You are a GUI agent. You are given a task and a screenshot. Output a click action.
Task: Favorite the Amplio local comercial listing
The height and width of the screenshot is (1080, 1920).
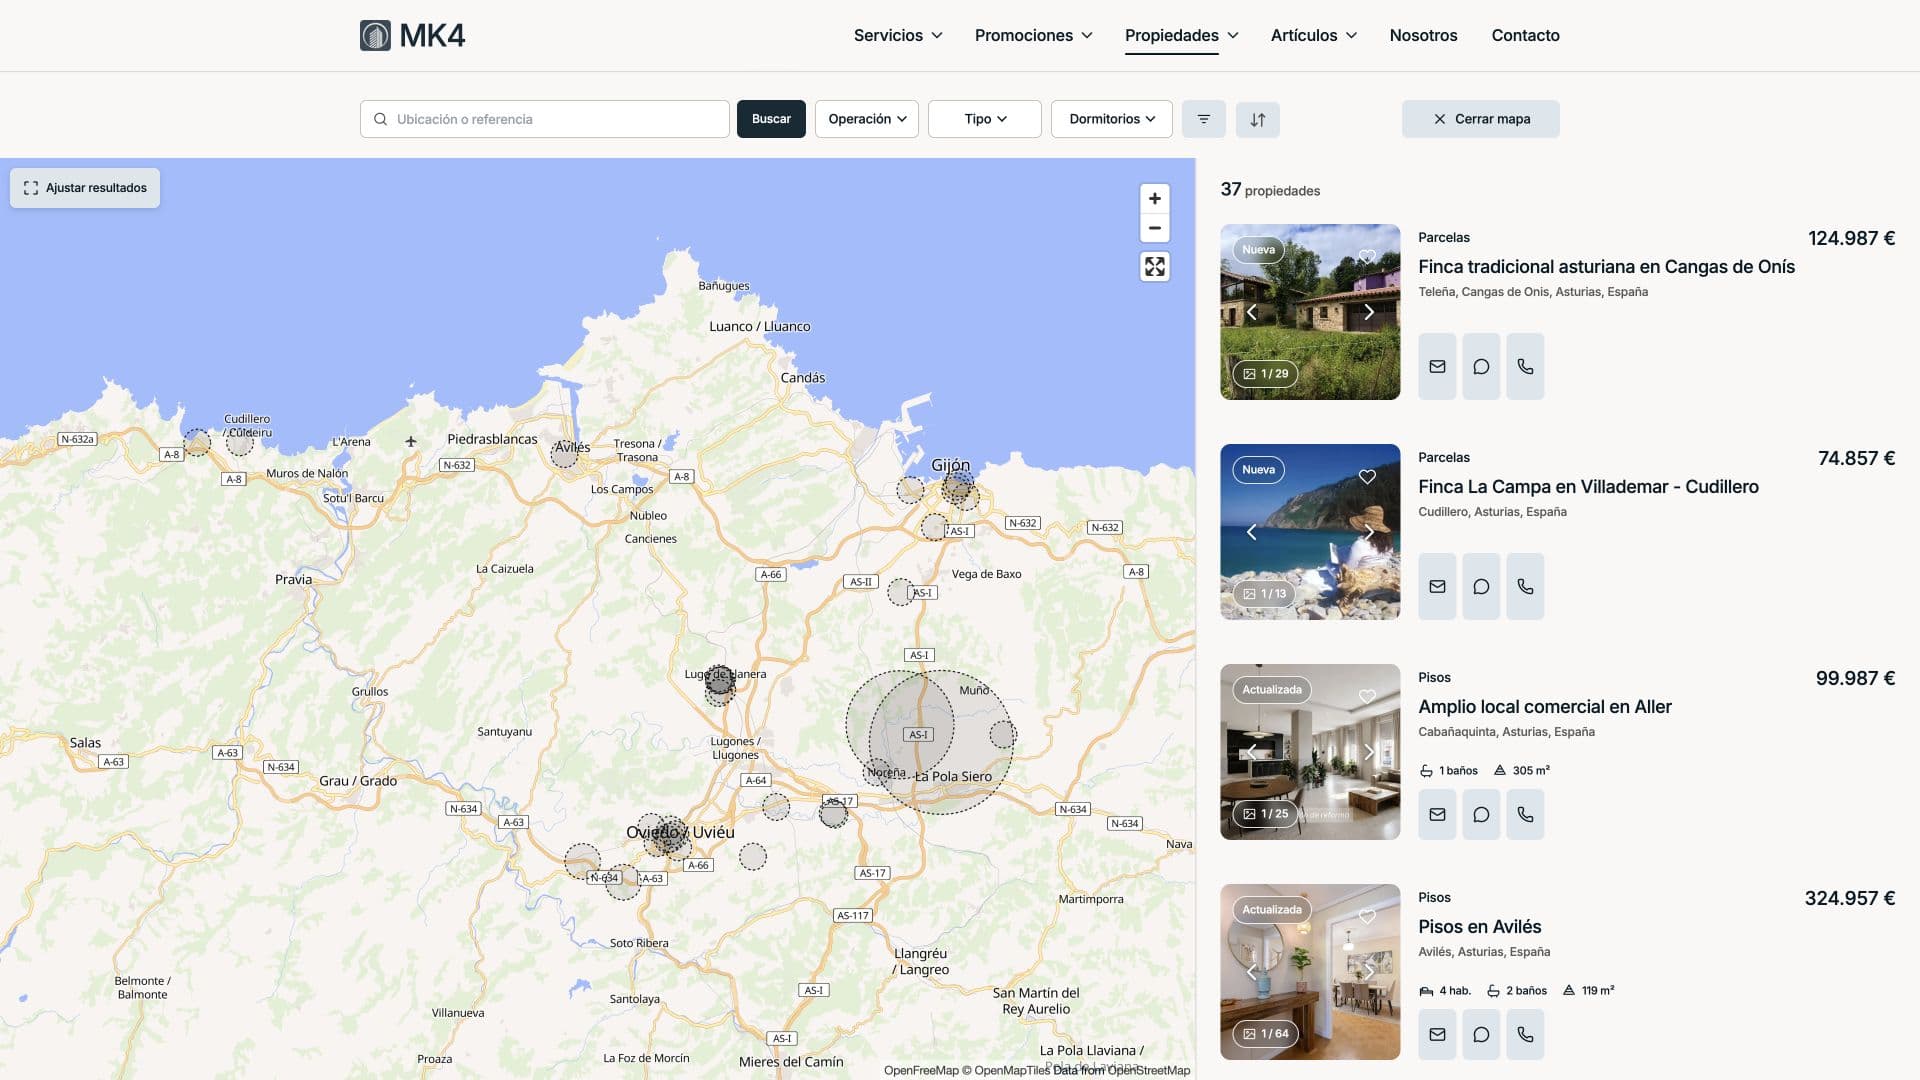1367,697
